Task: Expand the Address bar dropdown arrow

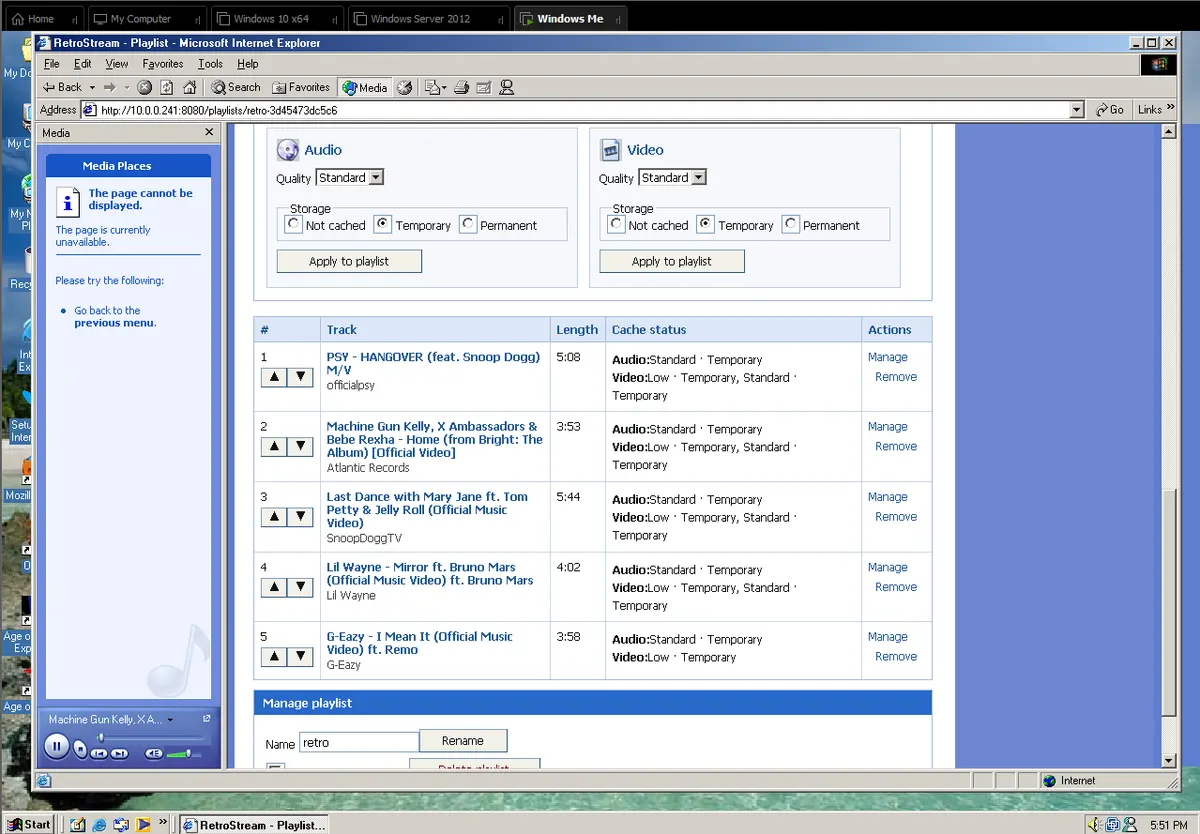Action: [x=1076, y=110]
